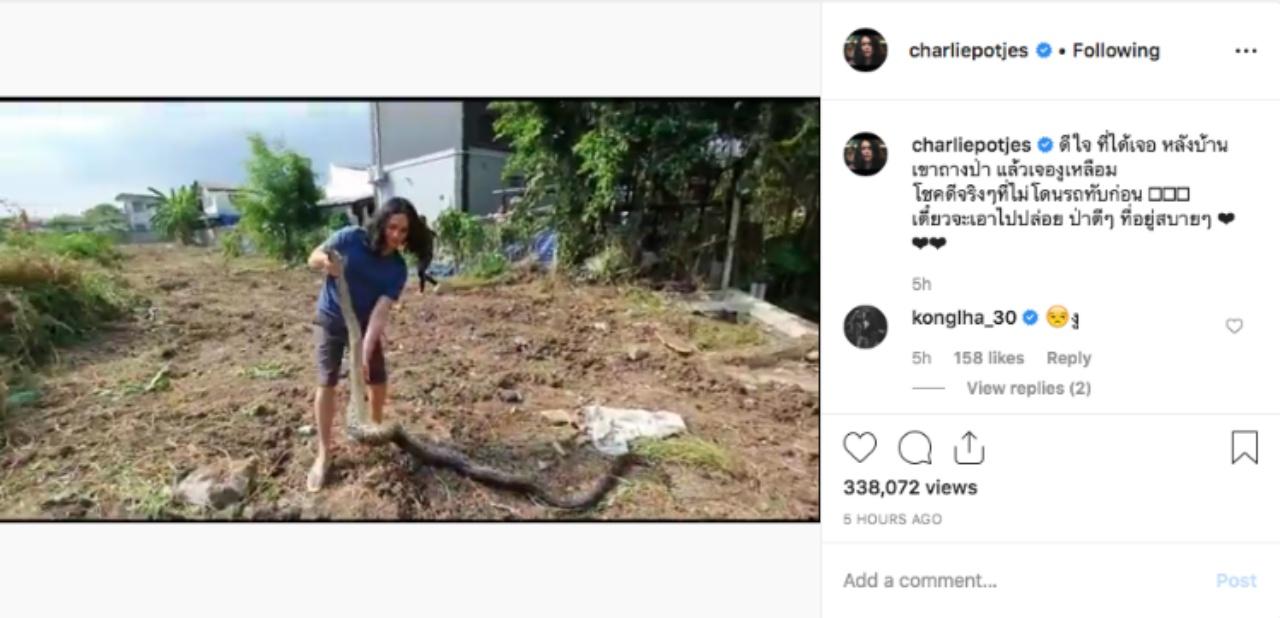Image resolution: width=1280 pixels, height=618 pixels.
Task: Share the post using the share icon
Action: point(968,449)
